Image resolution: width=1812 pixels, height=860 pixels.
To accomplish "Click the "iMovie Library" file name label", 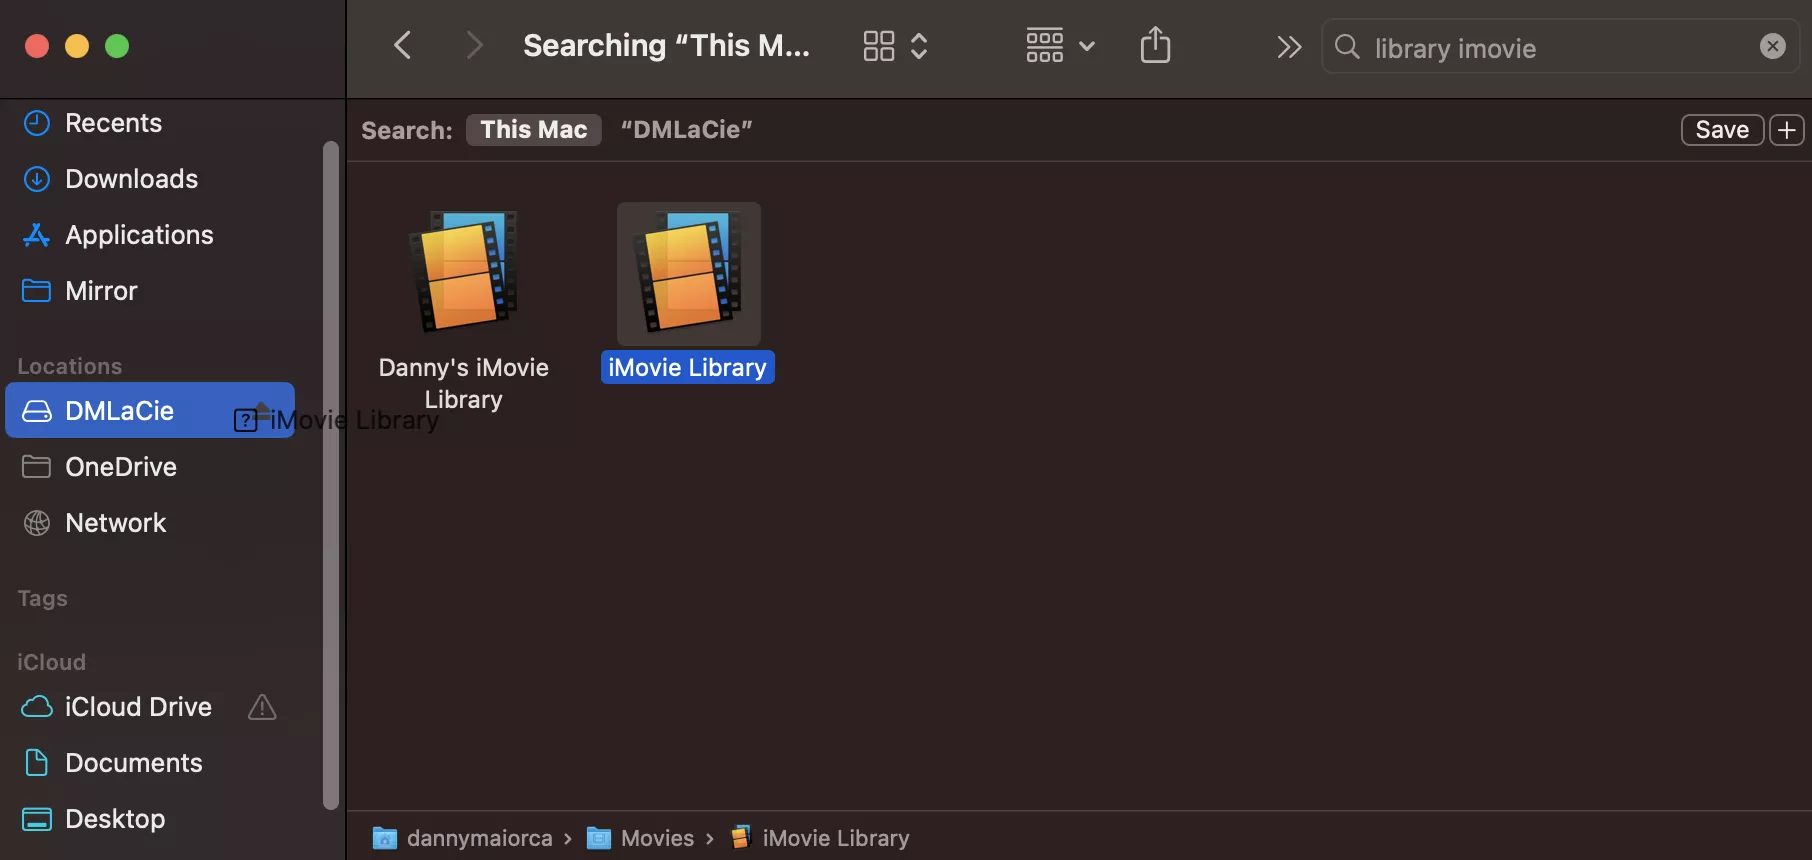I will pos(688,368).
